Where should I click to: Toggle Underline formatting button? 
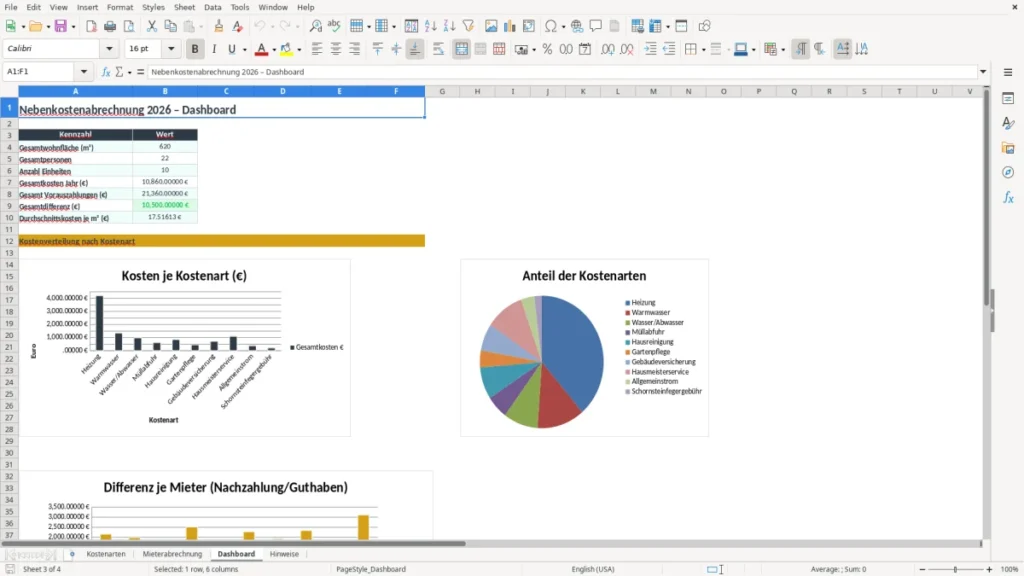(231, 49)
